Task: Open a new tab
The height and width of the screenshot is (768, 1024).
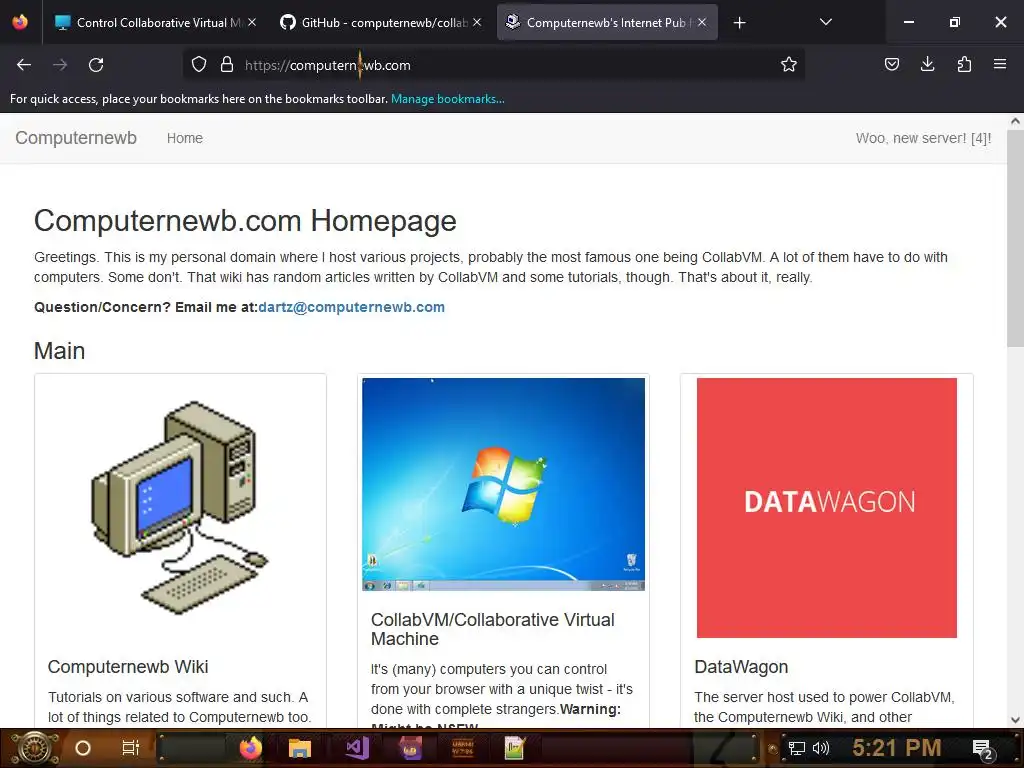Action: coord(739,23)
